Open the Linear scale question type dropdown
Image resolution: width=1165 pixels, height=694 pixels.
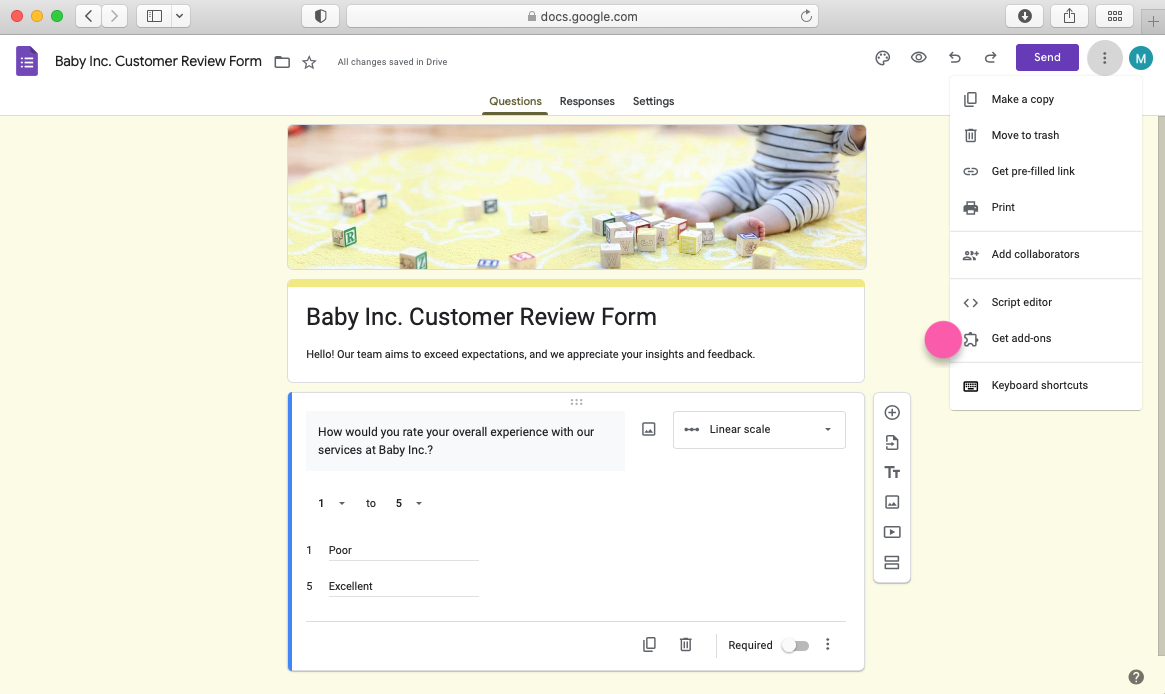coord(759,430)
